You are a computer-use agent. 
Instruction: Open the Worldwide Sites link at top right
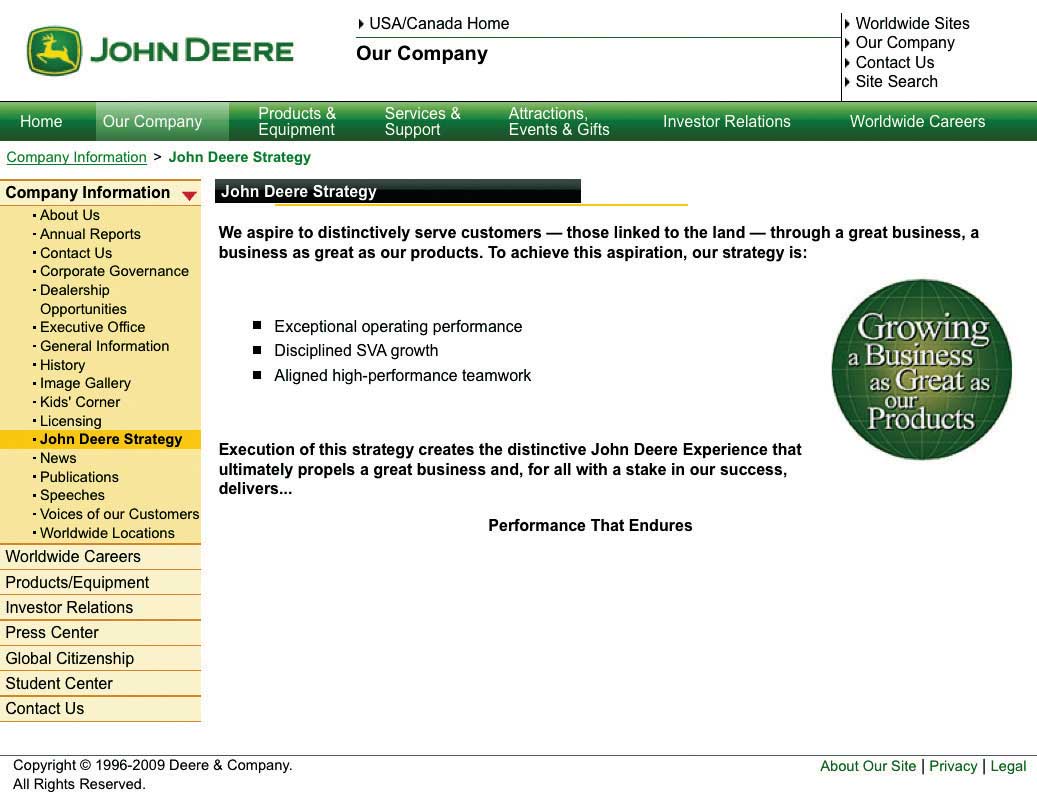tap(912, 24)
